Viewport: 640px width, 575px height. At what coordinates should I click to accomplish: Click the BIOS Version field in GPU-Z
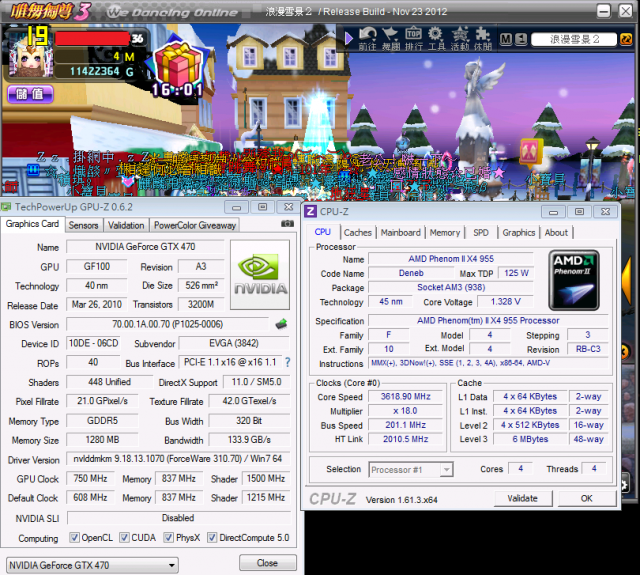(x=167, y=324)
